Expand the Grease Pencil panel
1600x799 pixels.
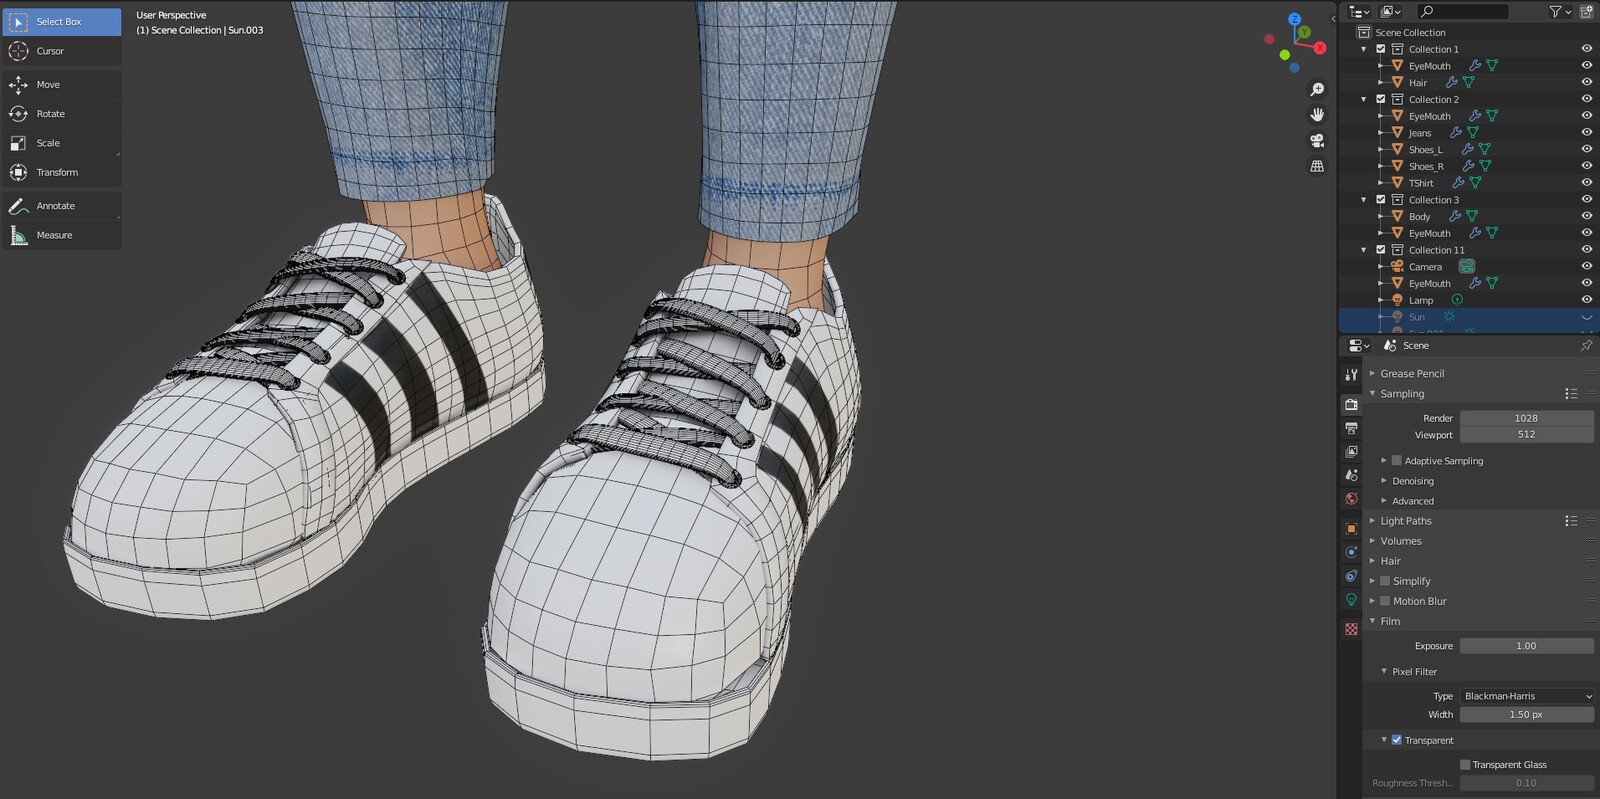[1373, 374]
